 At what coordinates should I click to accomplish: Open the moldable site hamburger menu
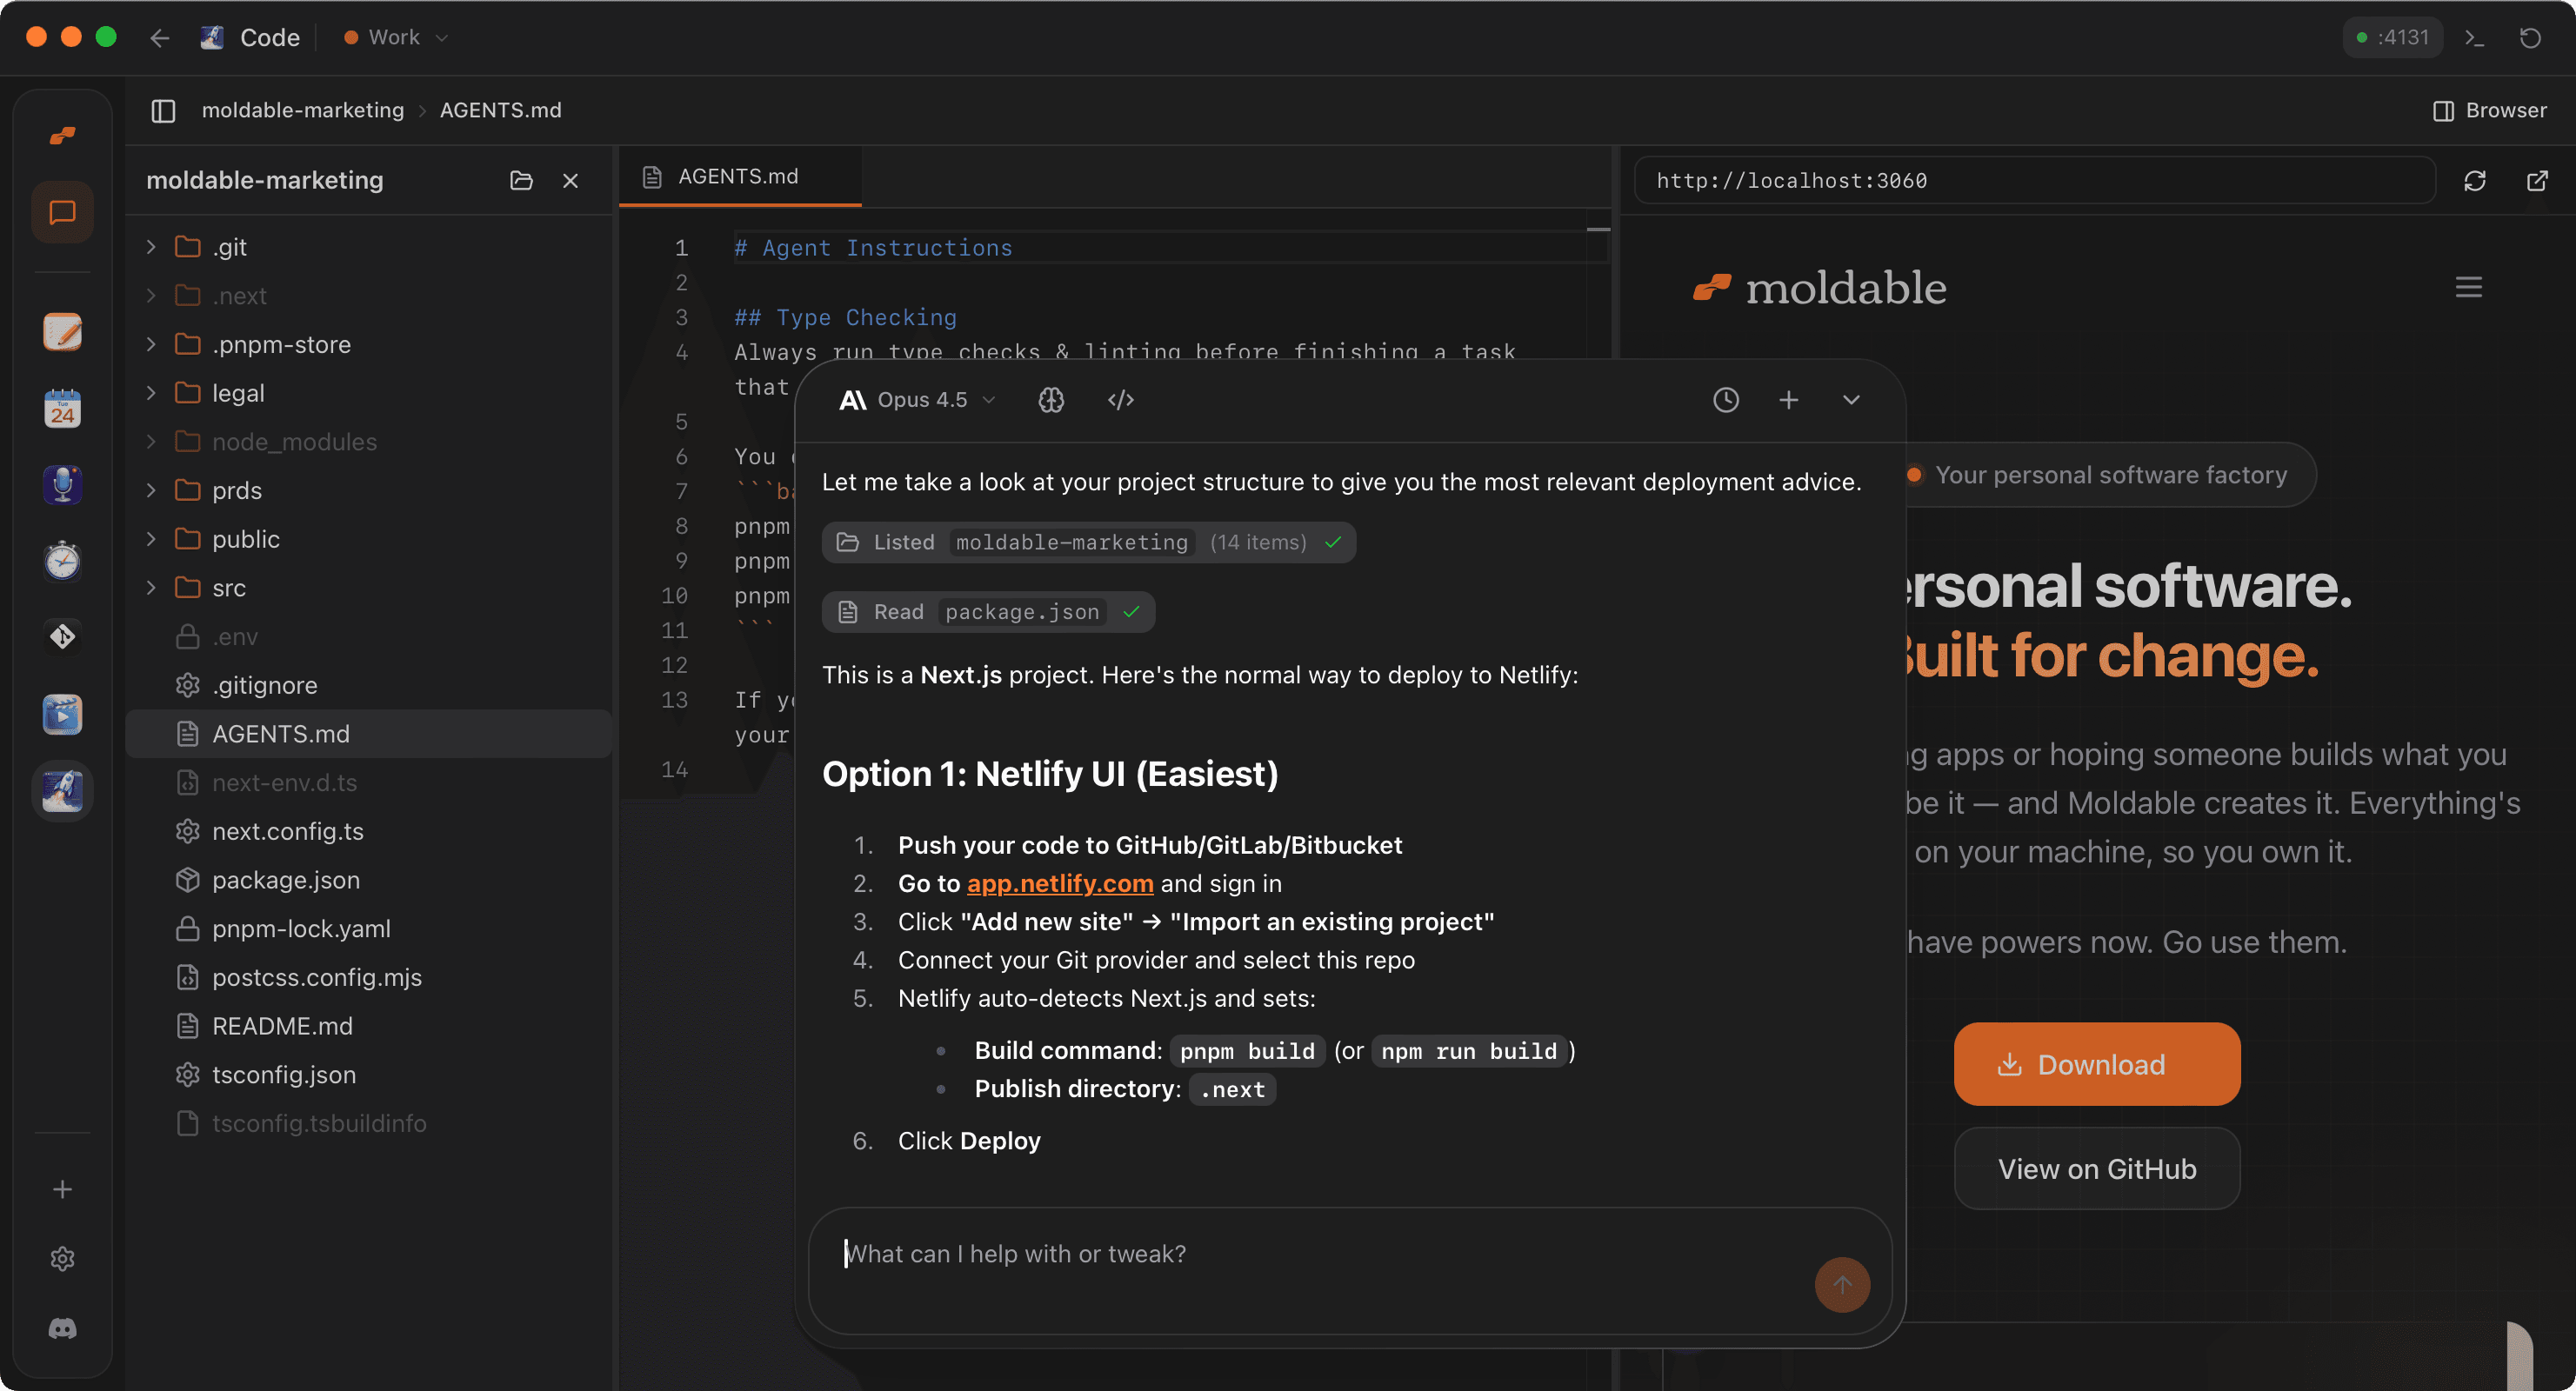click(2468, 287)
